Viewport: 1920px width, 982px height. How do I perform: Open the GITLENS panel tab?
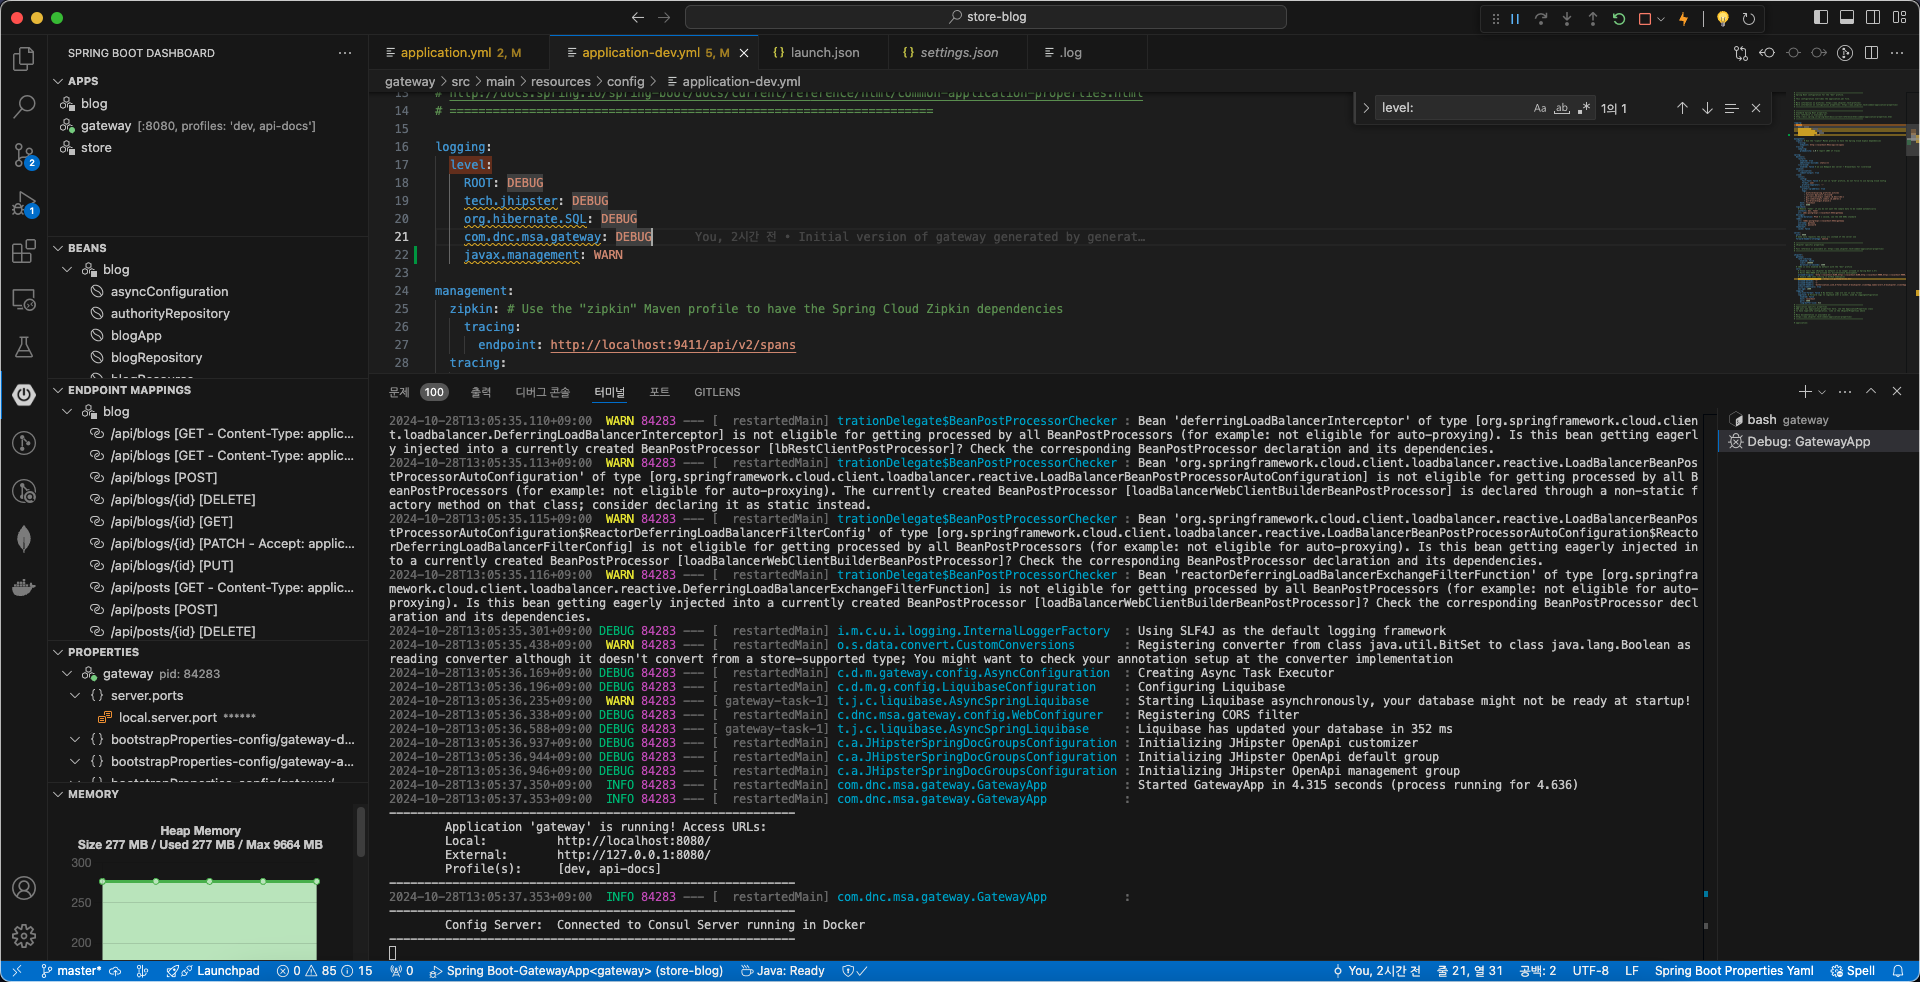coord(717,392)
